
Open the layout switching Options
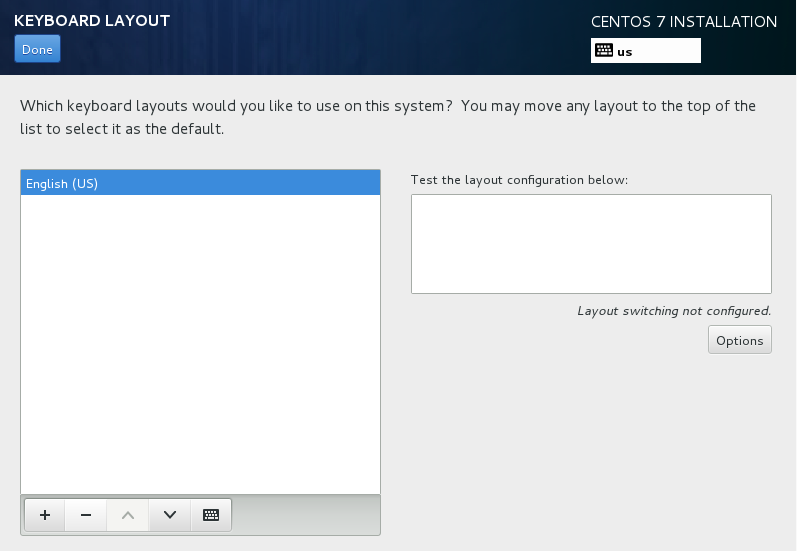(x=739, y=340)
